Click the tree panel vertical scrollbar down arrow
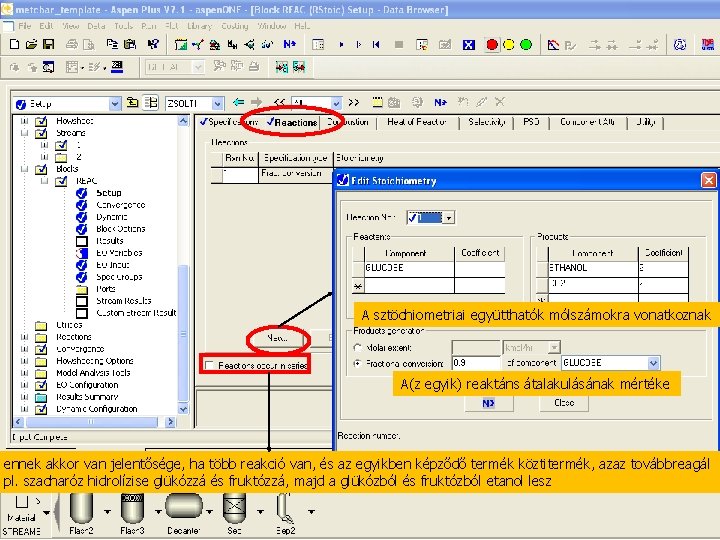This screenshot has height=540, width=720. point(183,409)
